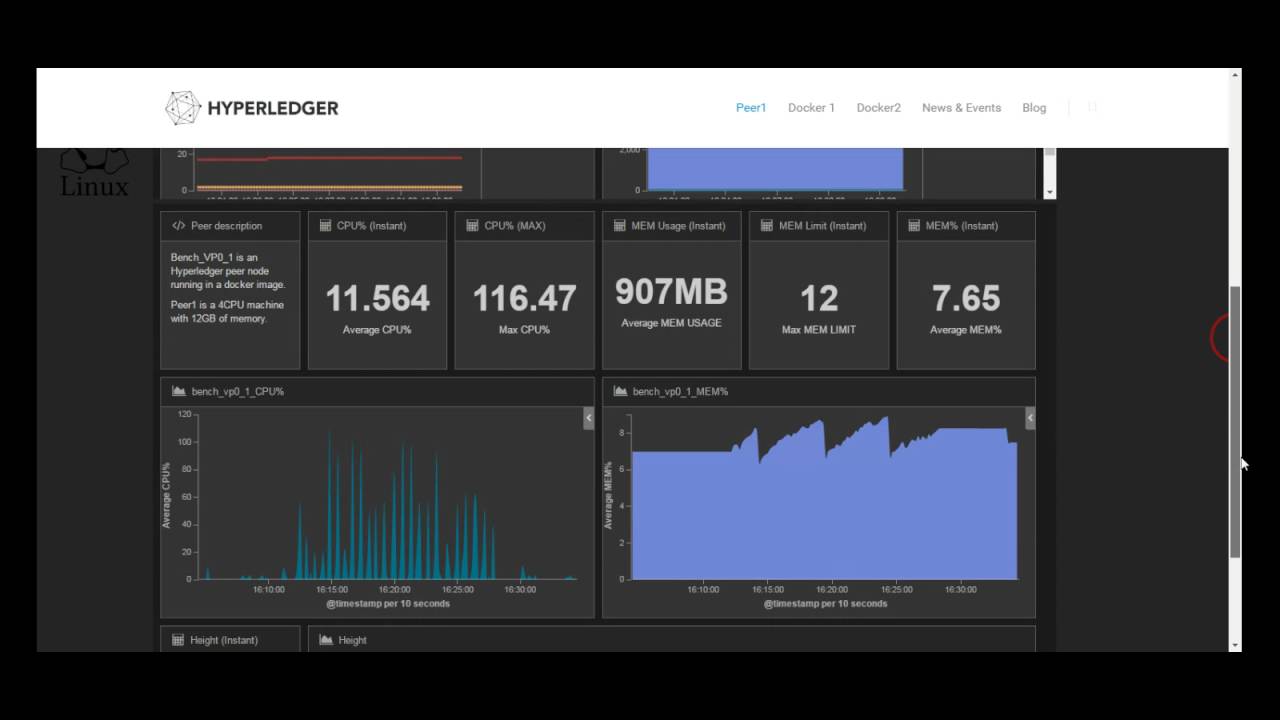Click the page vertical scrollbar thumb
The width and height of the screenshot is (1280, 720).
pyautogui.click(x=1235, y=421)
